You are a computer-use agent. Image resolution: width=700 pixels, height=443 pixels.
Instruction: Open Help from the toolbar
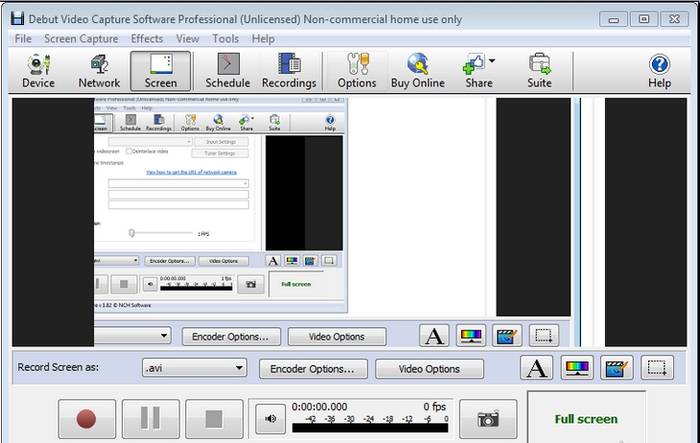coord(659,71)
